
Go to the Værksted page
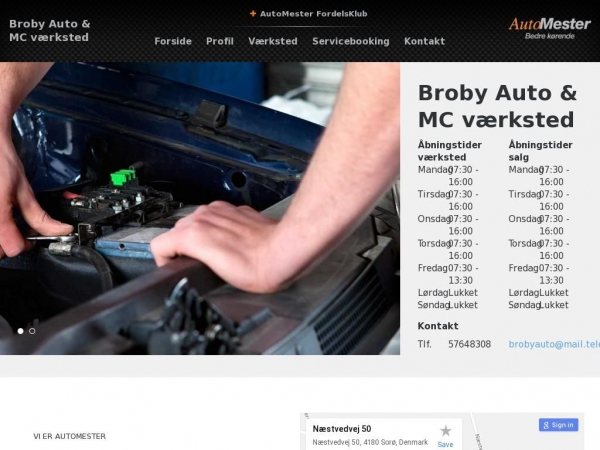click(x=273, y=41)
